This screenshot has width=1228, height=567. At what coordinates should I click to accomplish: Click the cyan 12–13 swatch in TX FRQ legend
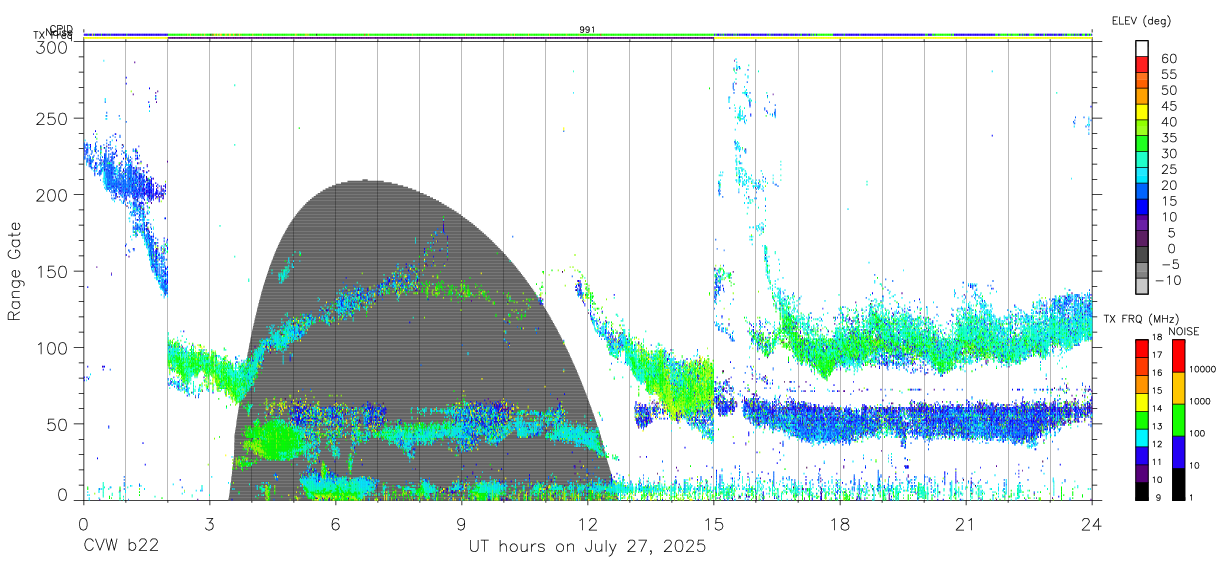click(x=1142, y=436)
